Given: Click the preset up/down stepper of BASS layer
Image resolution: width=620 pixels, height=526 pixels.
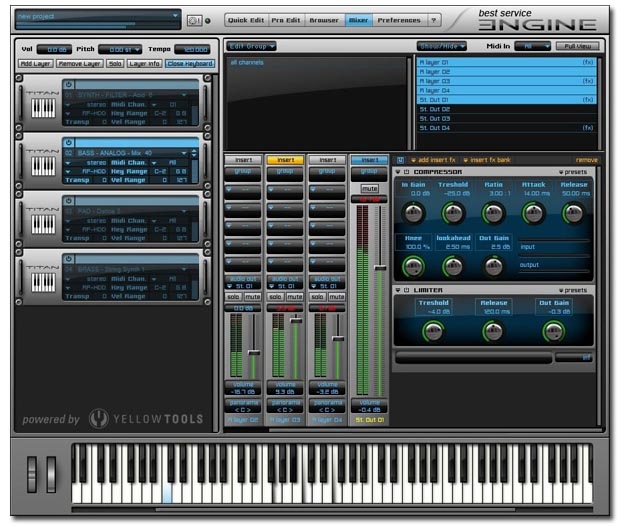Looking at the screenshot, I should [x=194, y=153].
